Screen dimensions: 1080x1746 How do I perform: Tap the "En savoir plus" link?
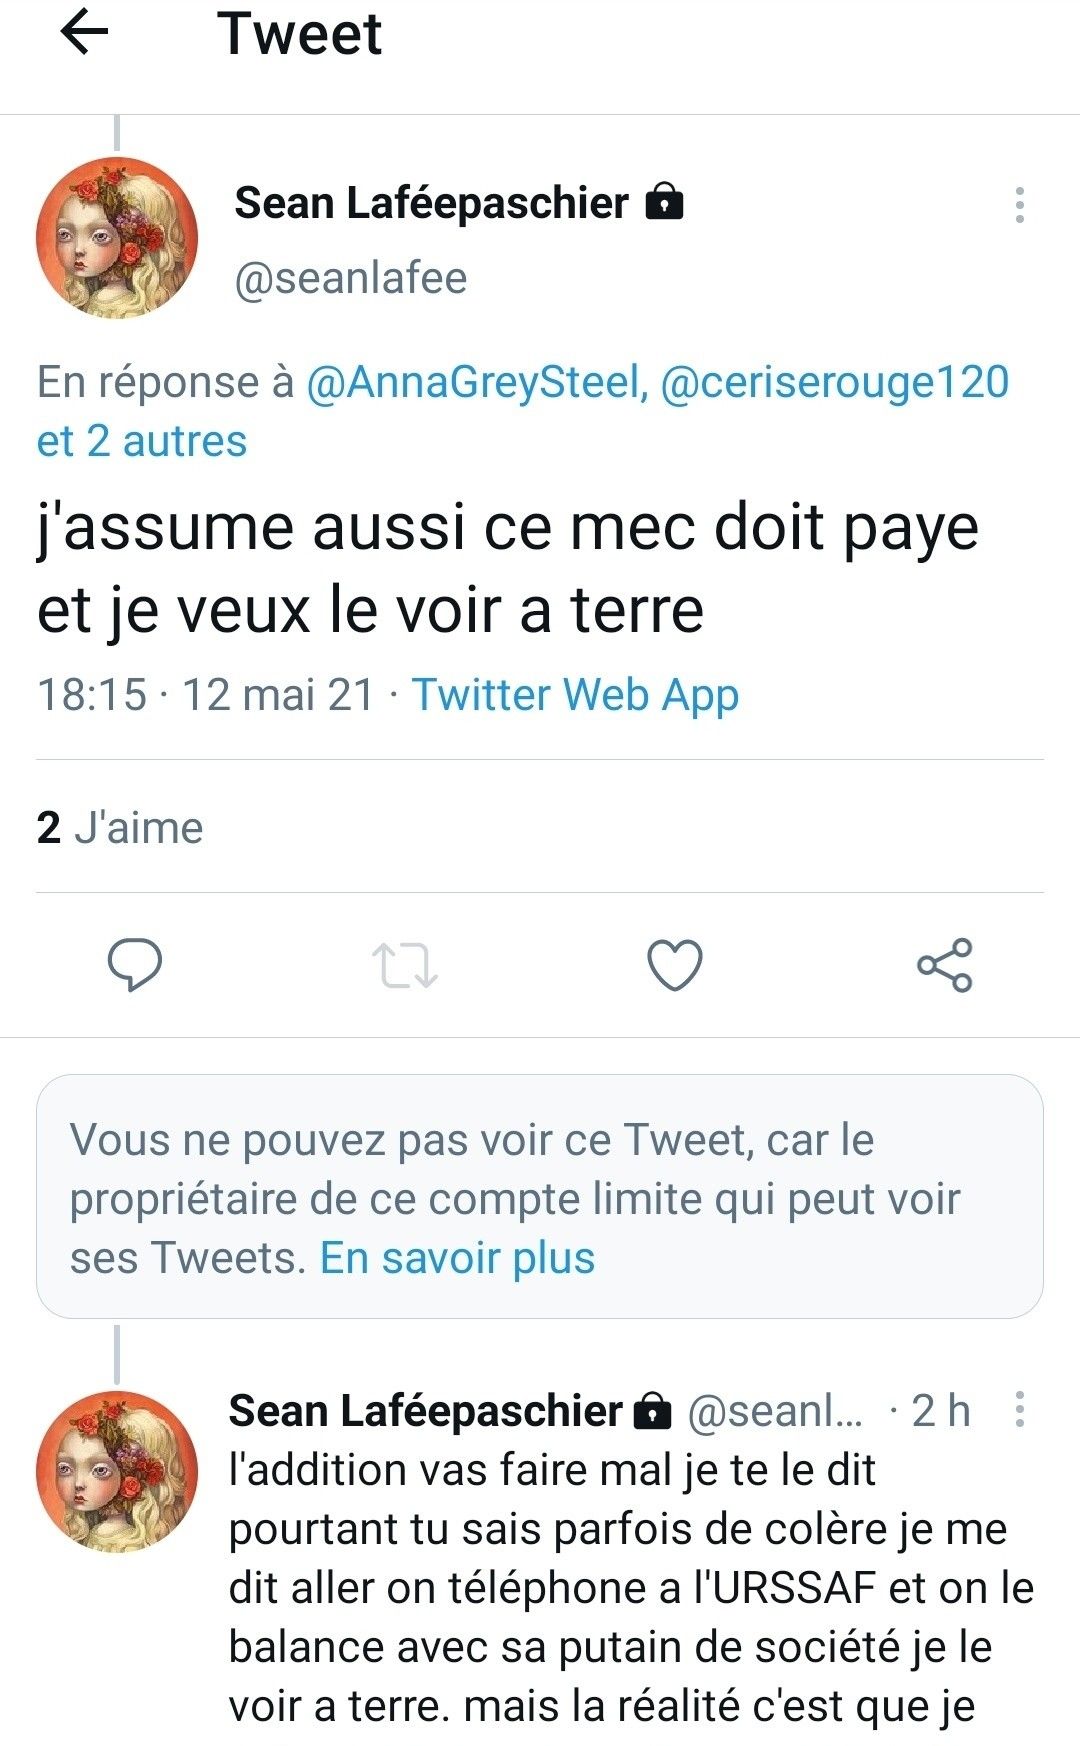coord(457,1258)
